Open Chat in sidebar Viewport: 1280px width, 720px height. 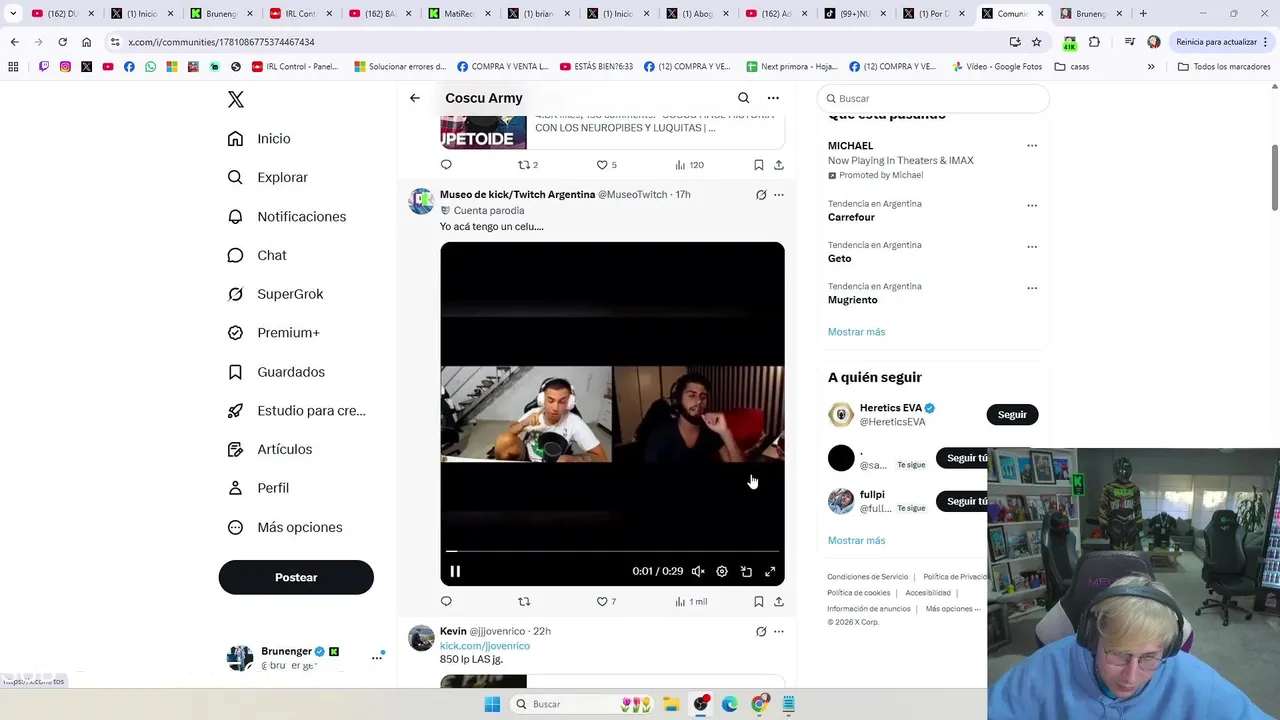(x=257, y=255)
